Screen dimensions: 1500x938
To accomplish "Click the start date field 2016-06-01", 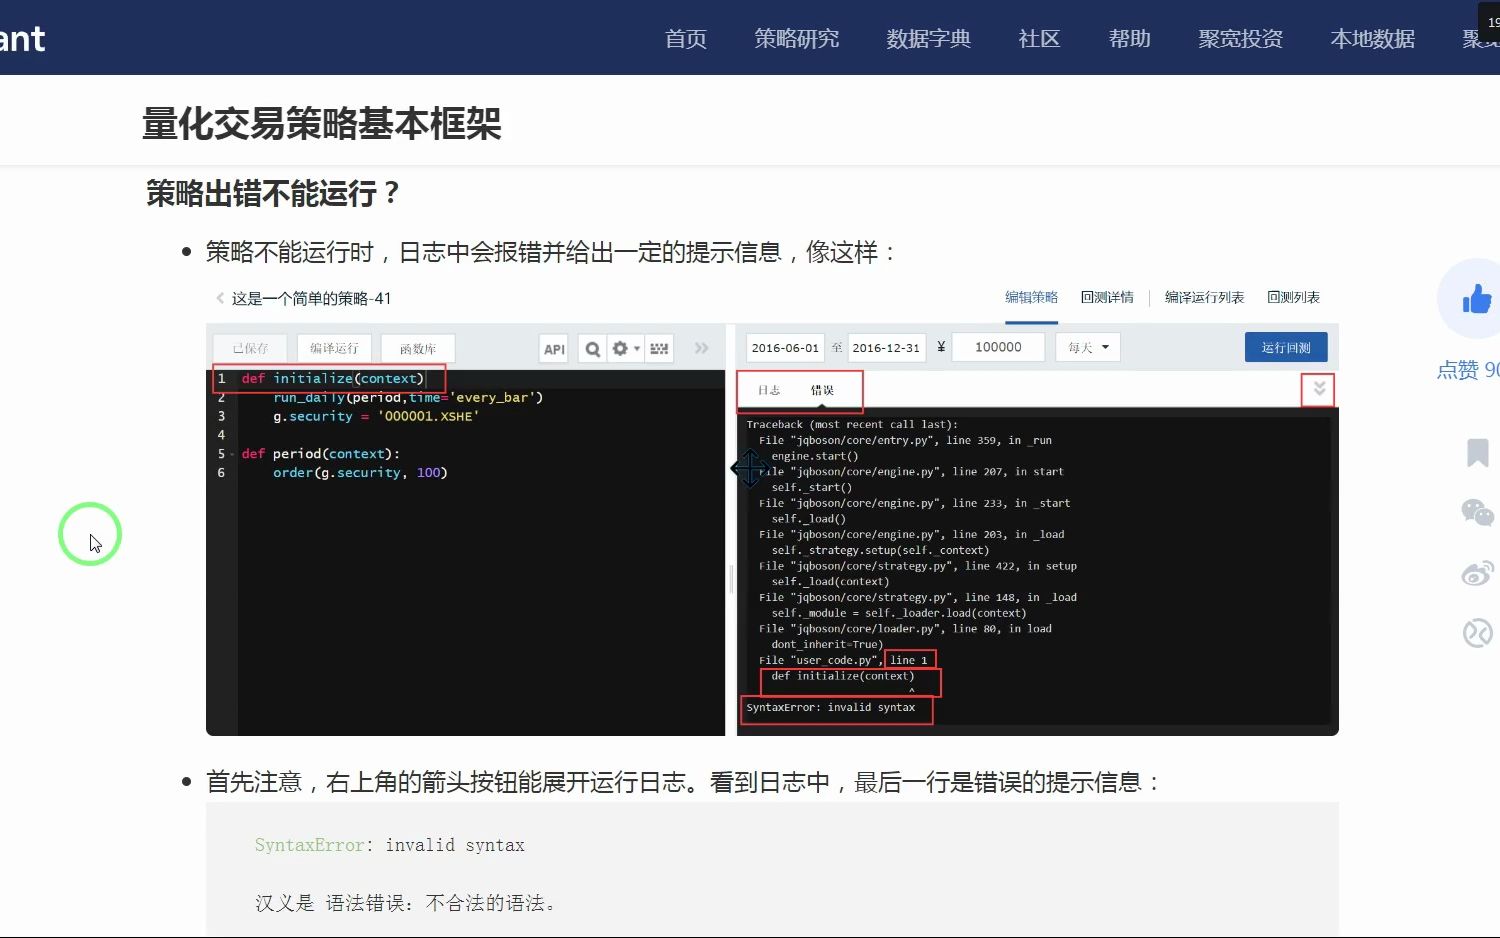I will click(785, 347).
